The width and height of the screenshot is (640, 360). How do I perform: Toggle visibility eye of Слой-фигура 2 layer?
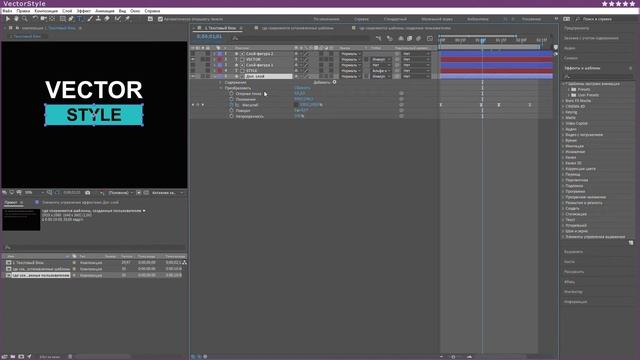[193, 54]
